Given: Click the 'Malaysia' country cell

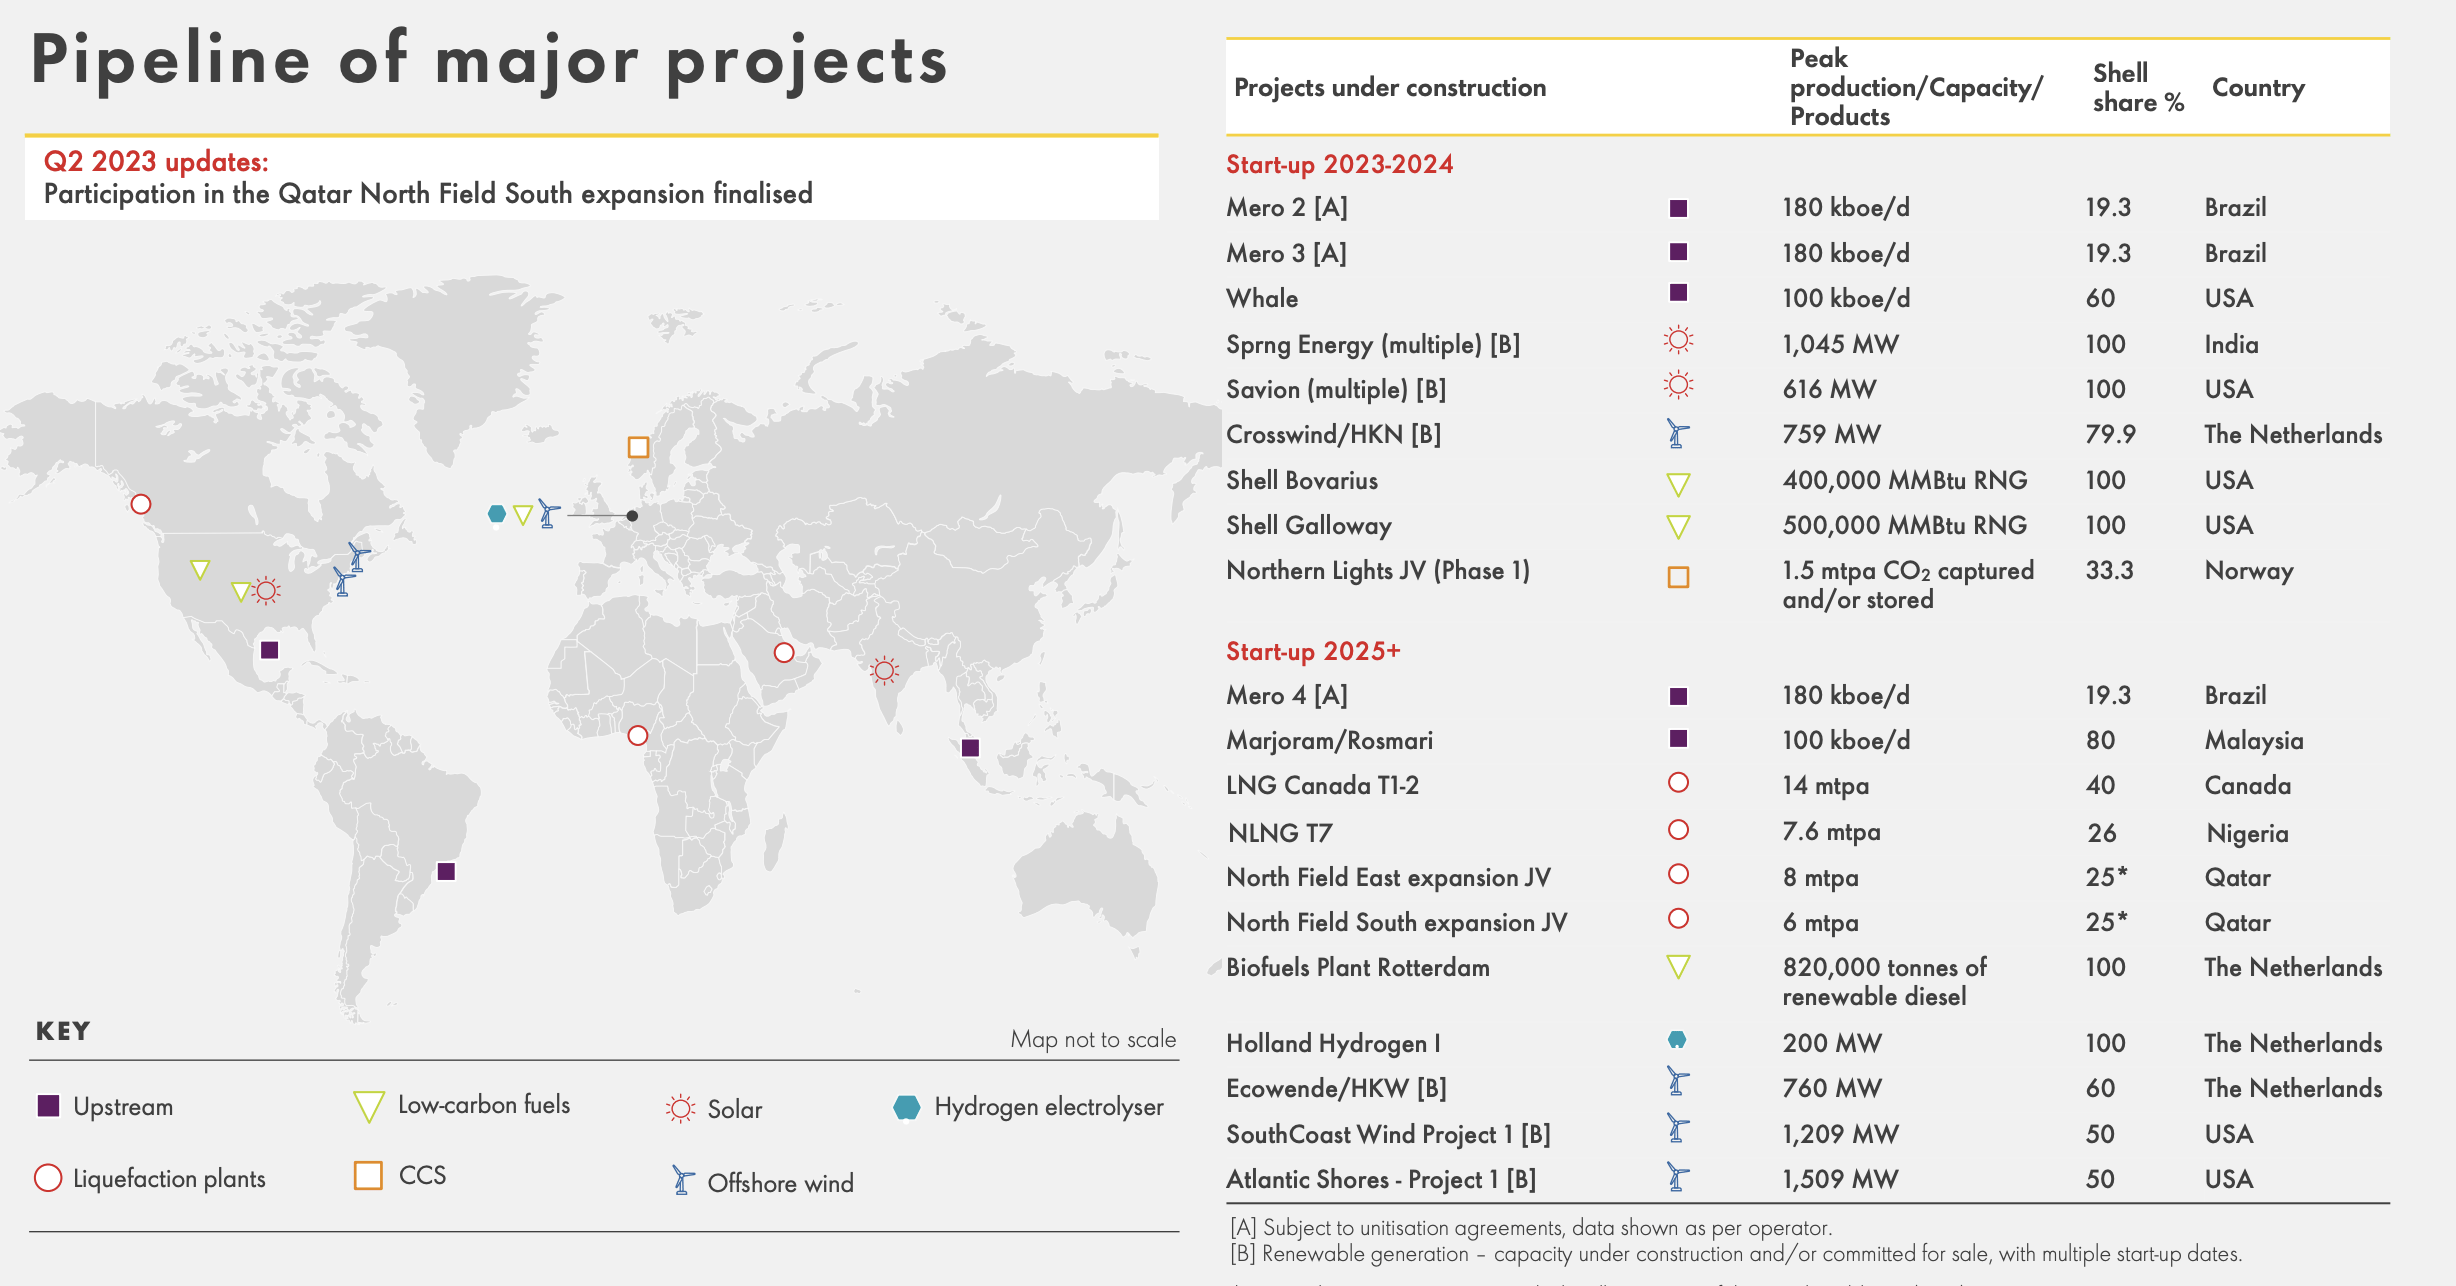Looking at the screenshot, I should click(x=2254, y=741).
